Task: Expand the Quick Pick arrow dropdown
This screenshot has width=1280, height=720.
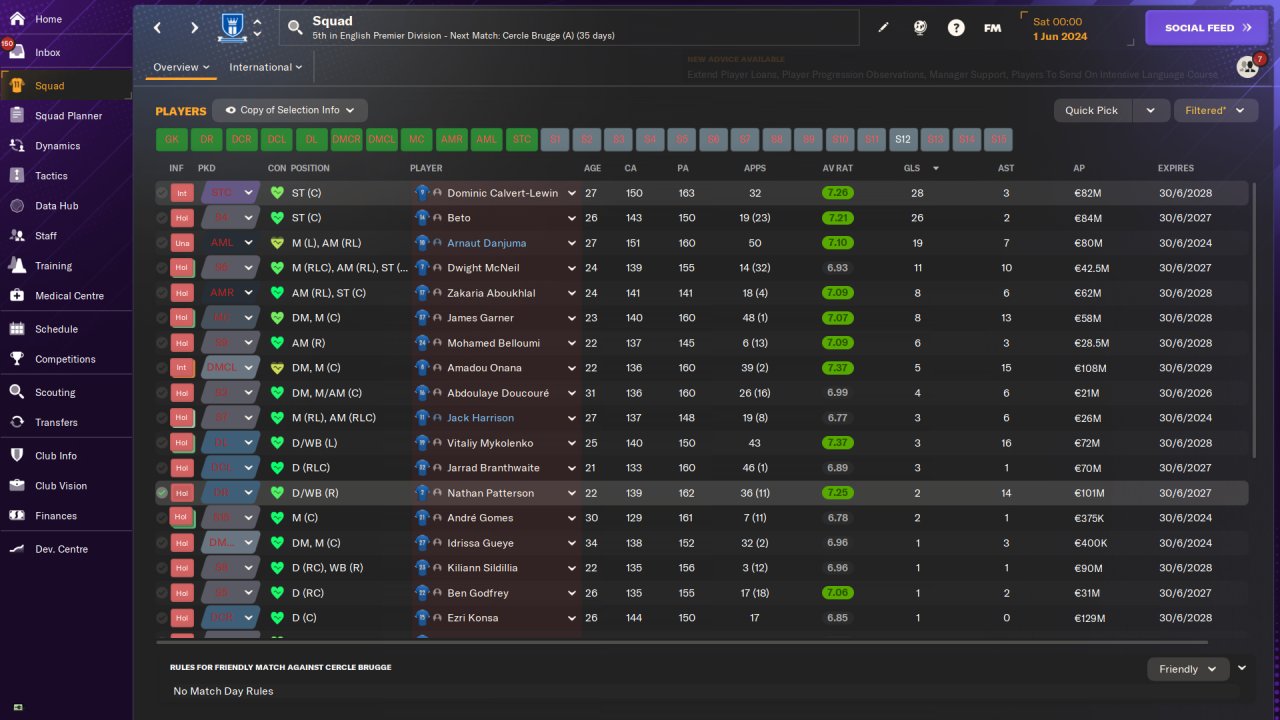Action: click(1150, 110)
